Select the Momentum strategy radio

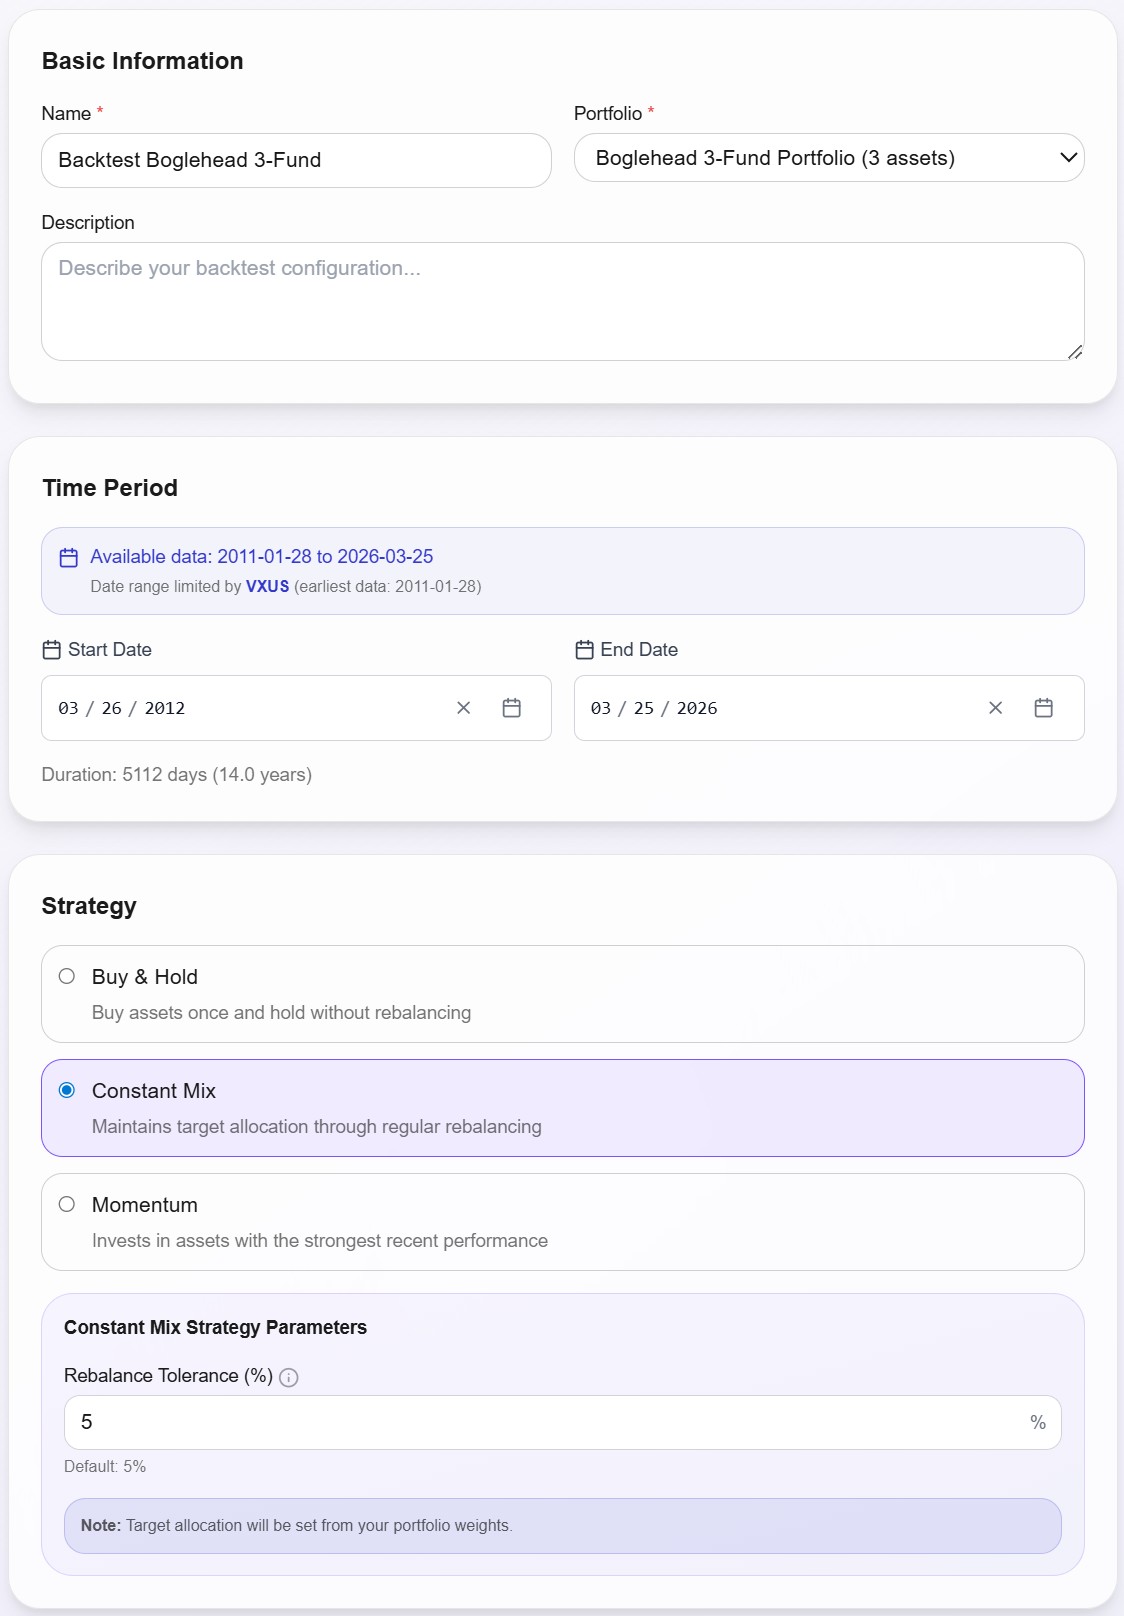pos(67,1204)
